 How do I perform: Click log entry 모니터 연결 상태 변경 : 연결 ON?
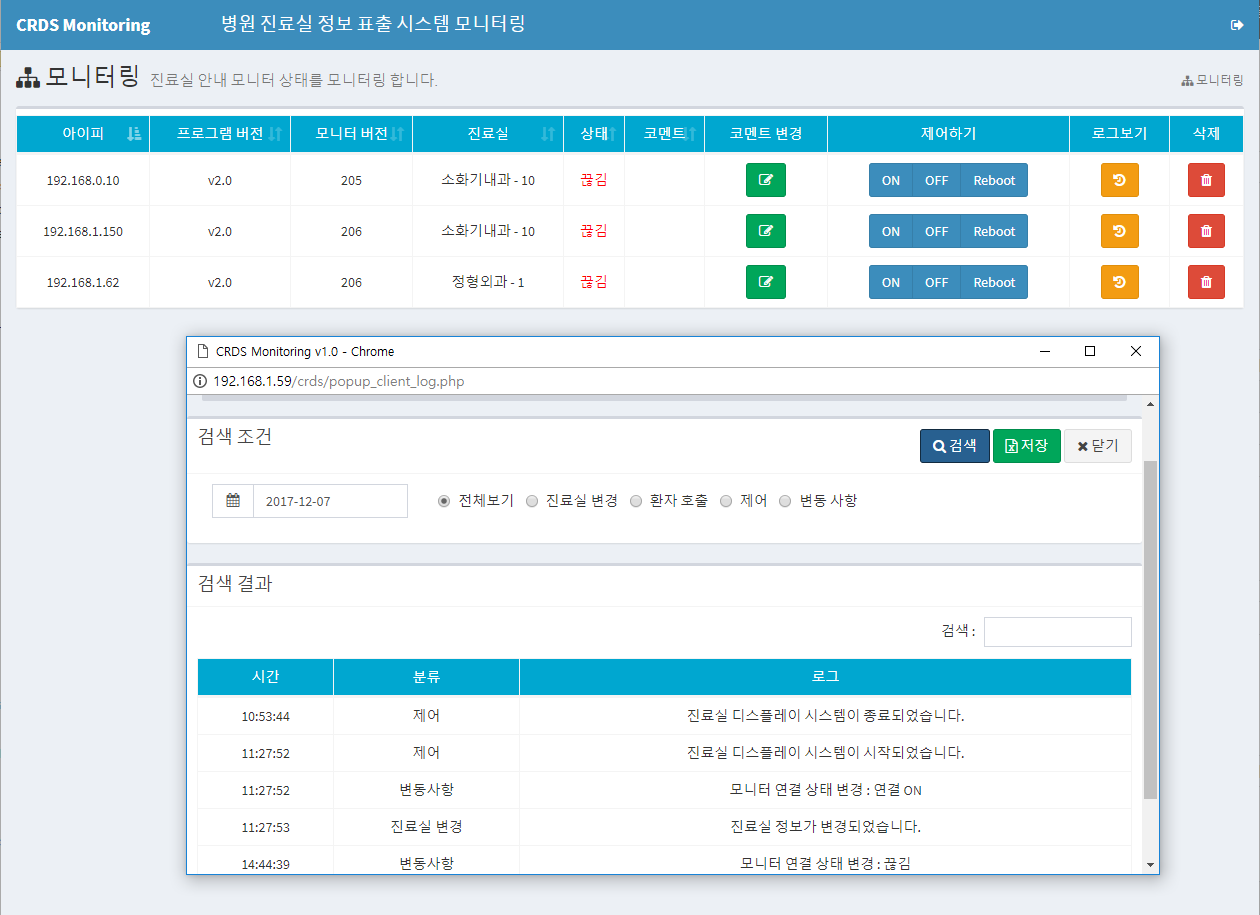tap(825, 790)
